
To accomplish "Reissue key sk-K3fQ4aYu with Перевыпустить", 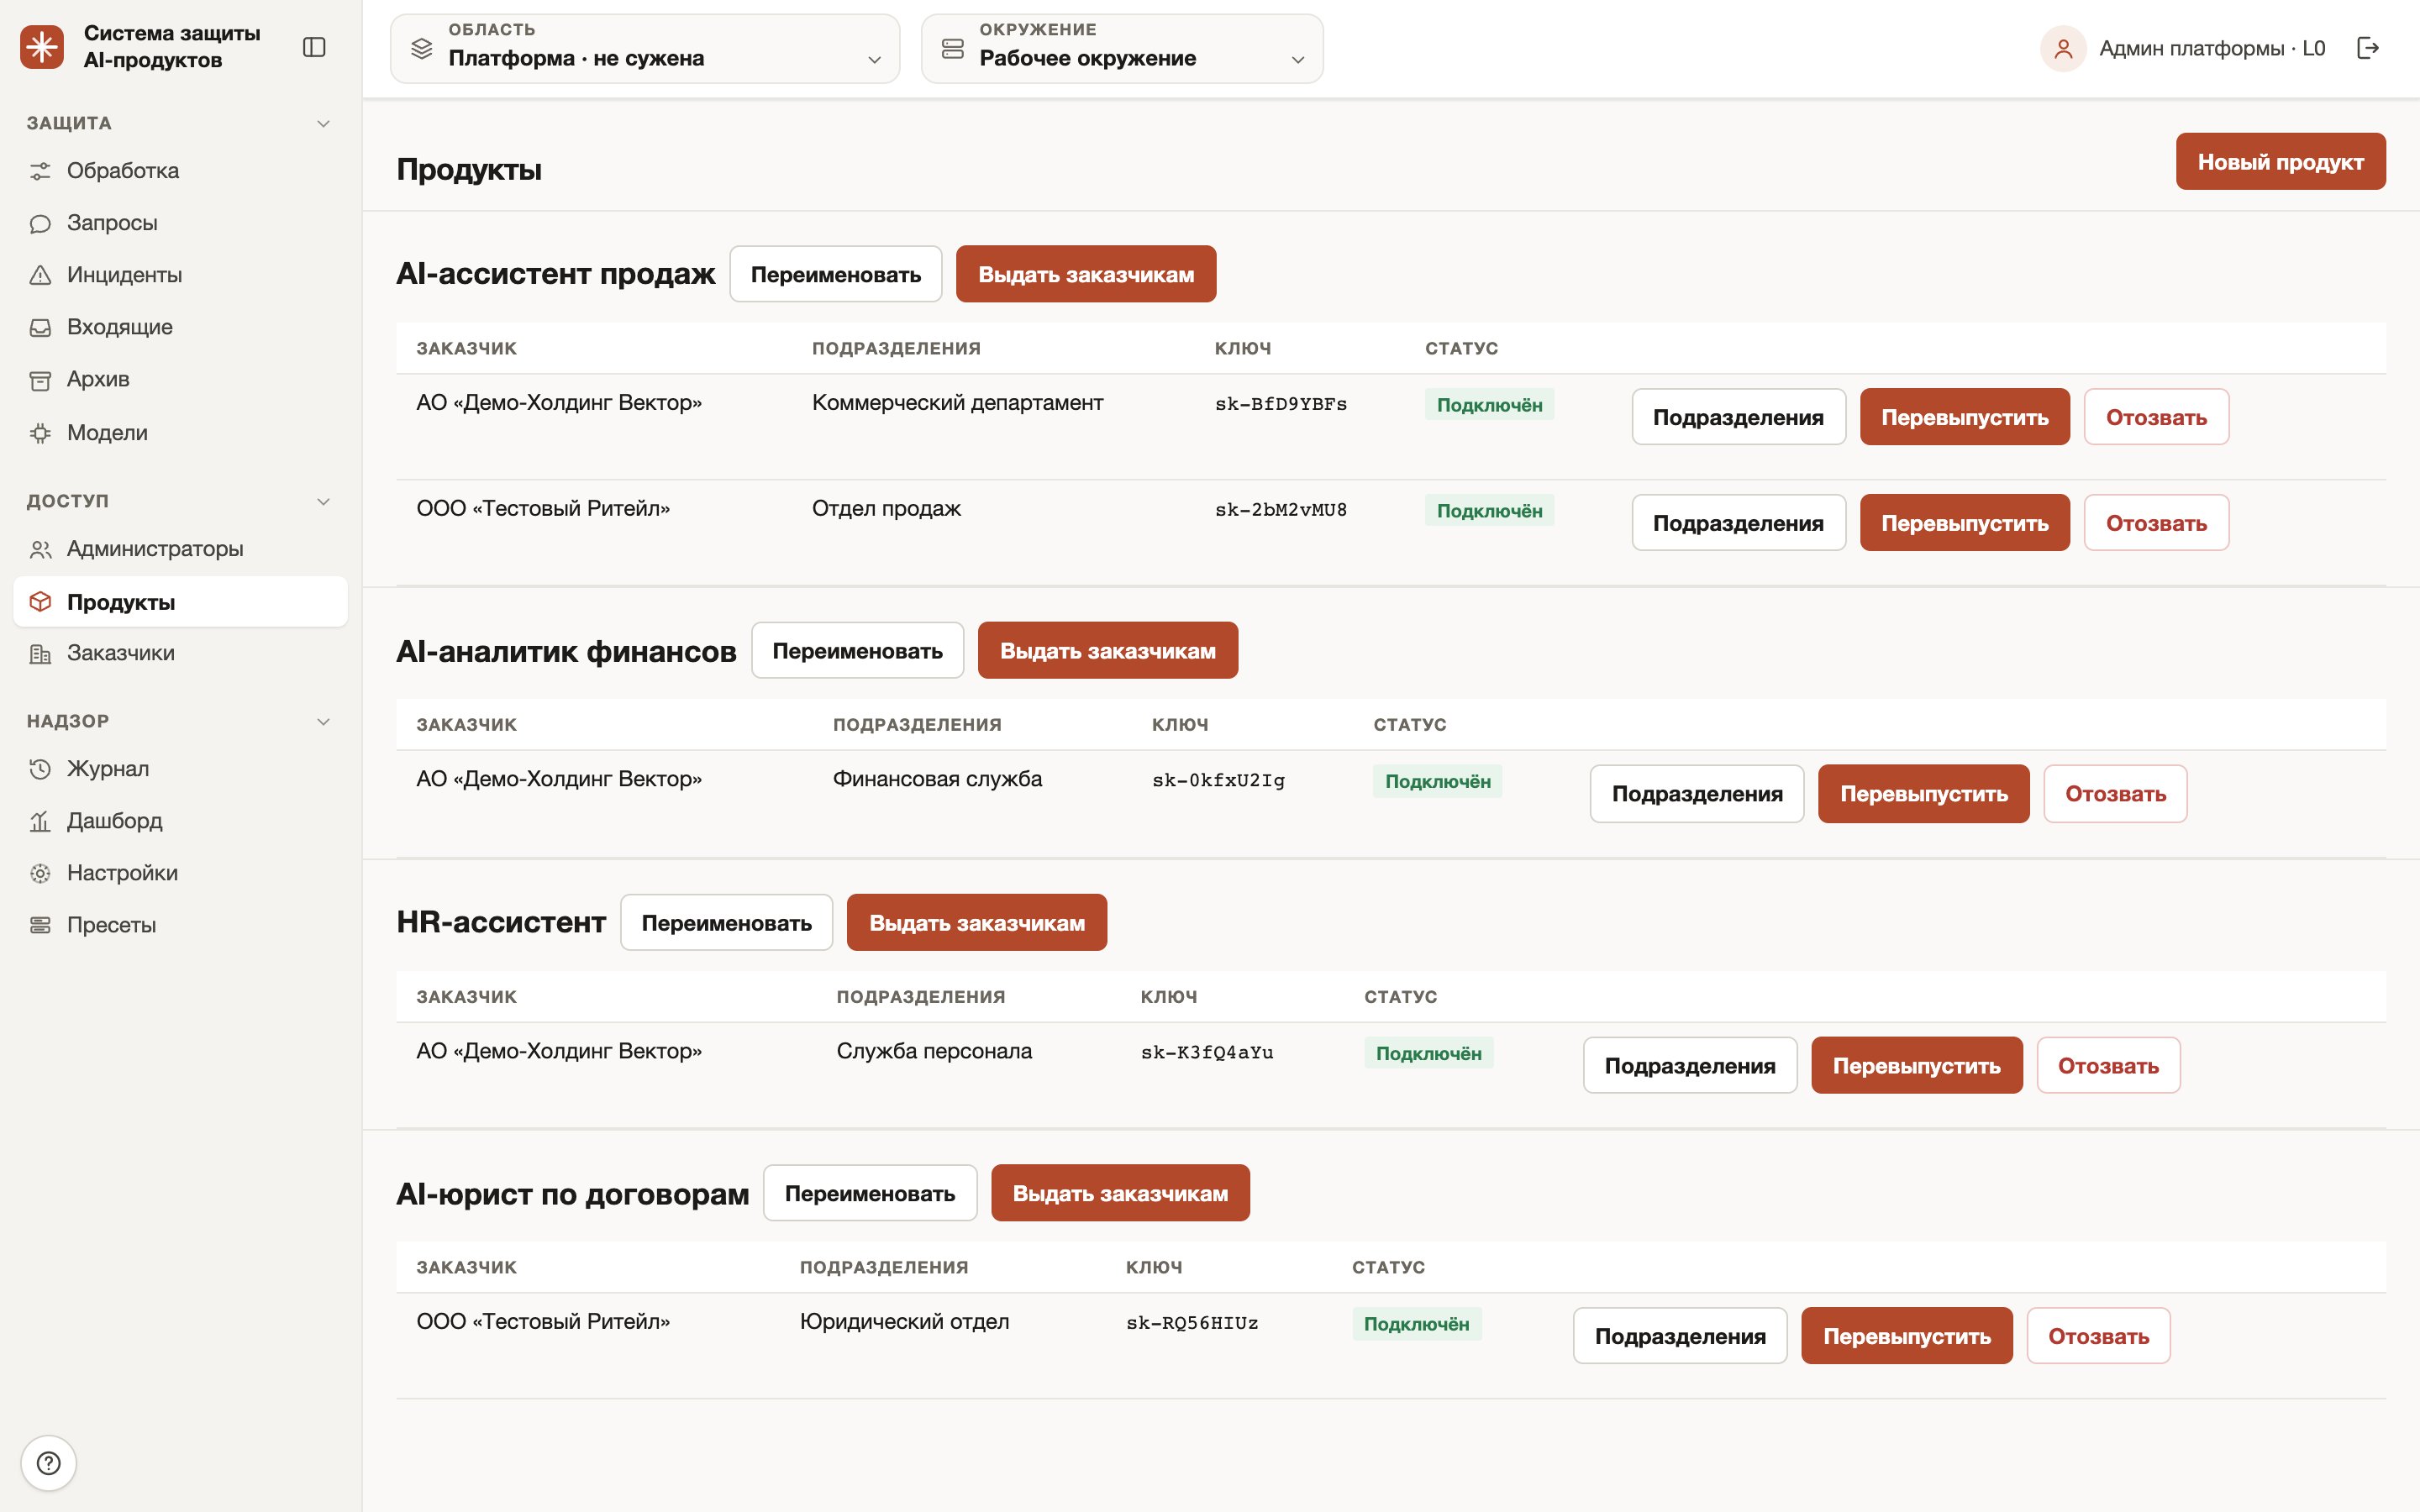I will pyautogui.click(x=1916, y=1066).
